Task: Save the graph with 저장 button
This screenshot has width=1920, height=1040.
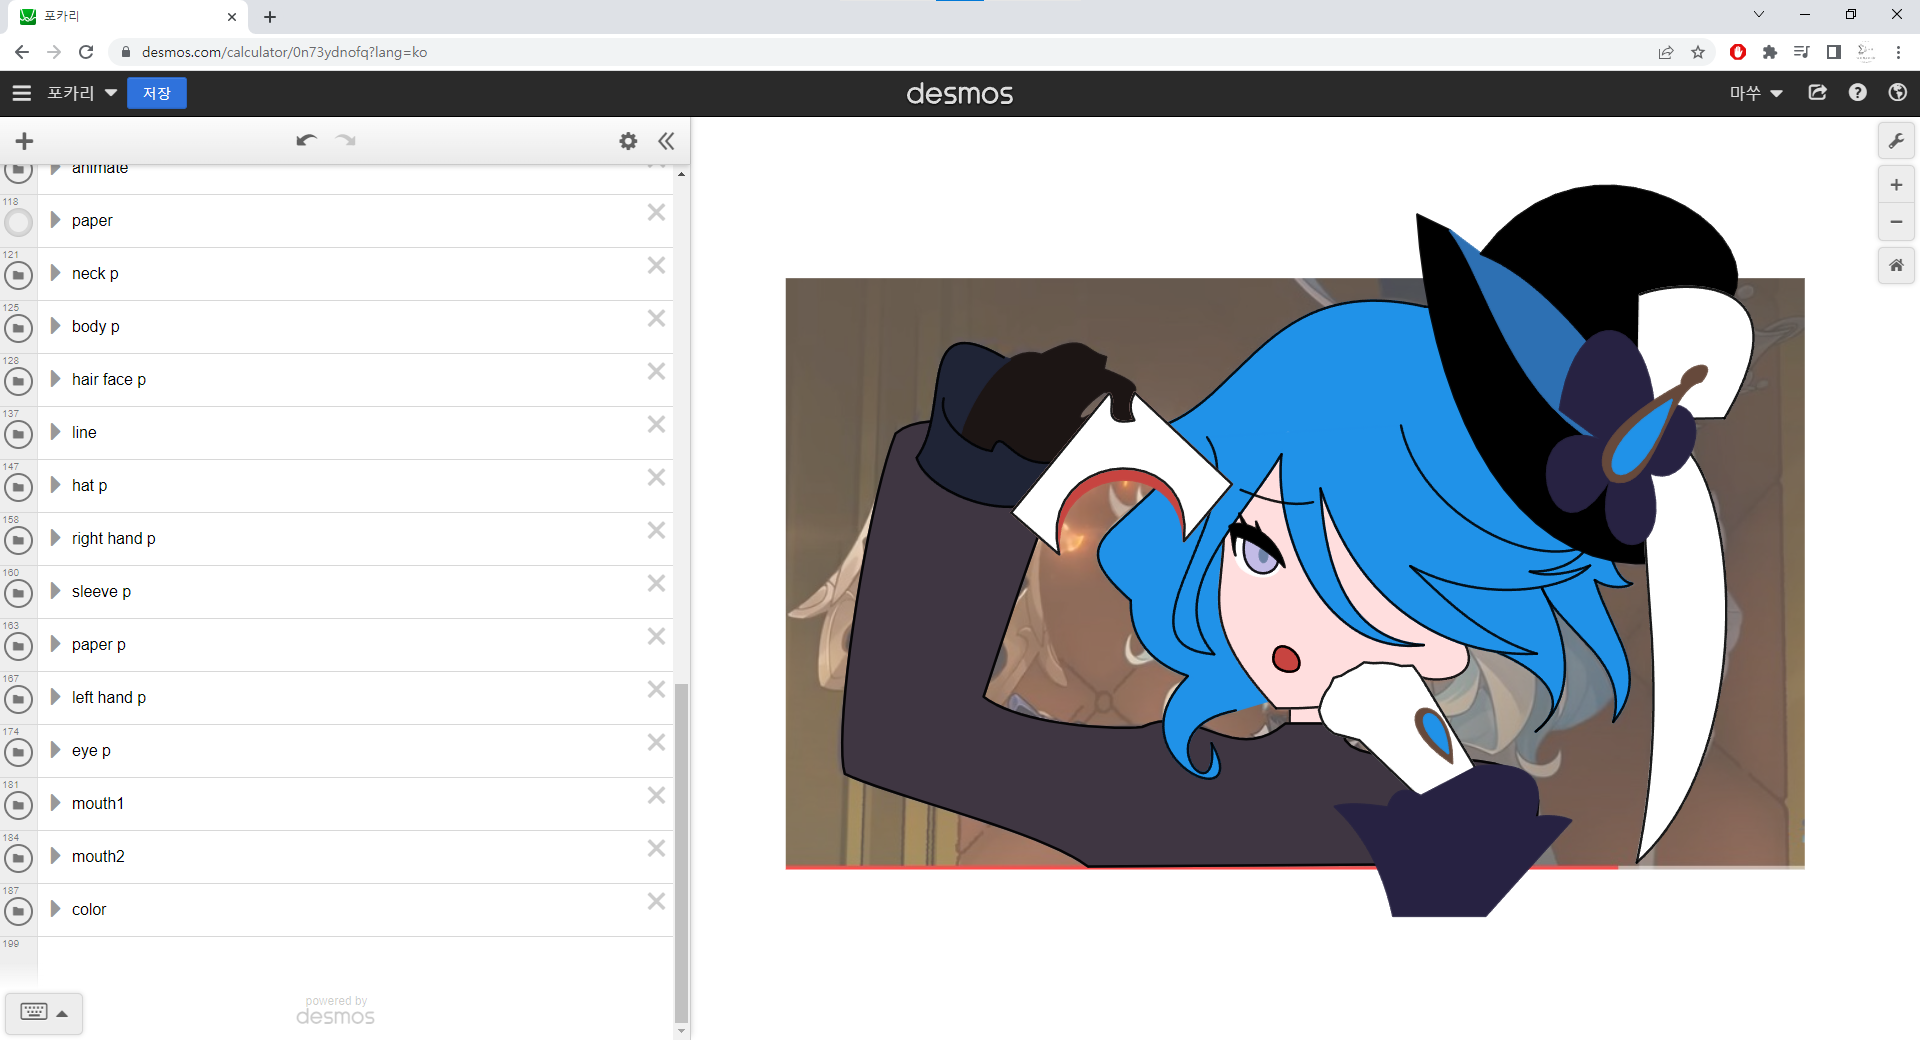Action: click(157, 93)
